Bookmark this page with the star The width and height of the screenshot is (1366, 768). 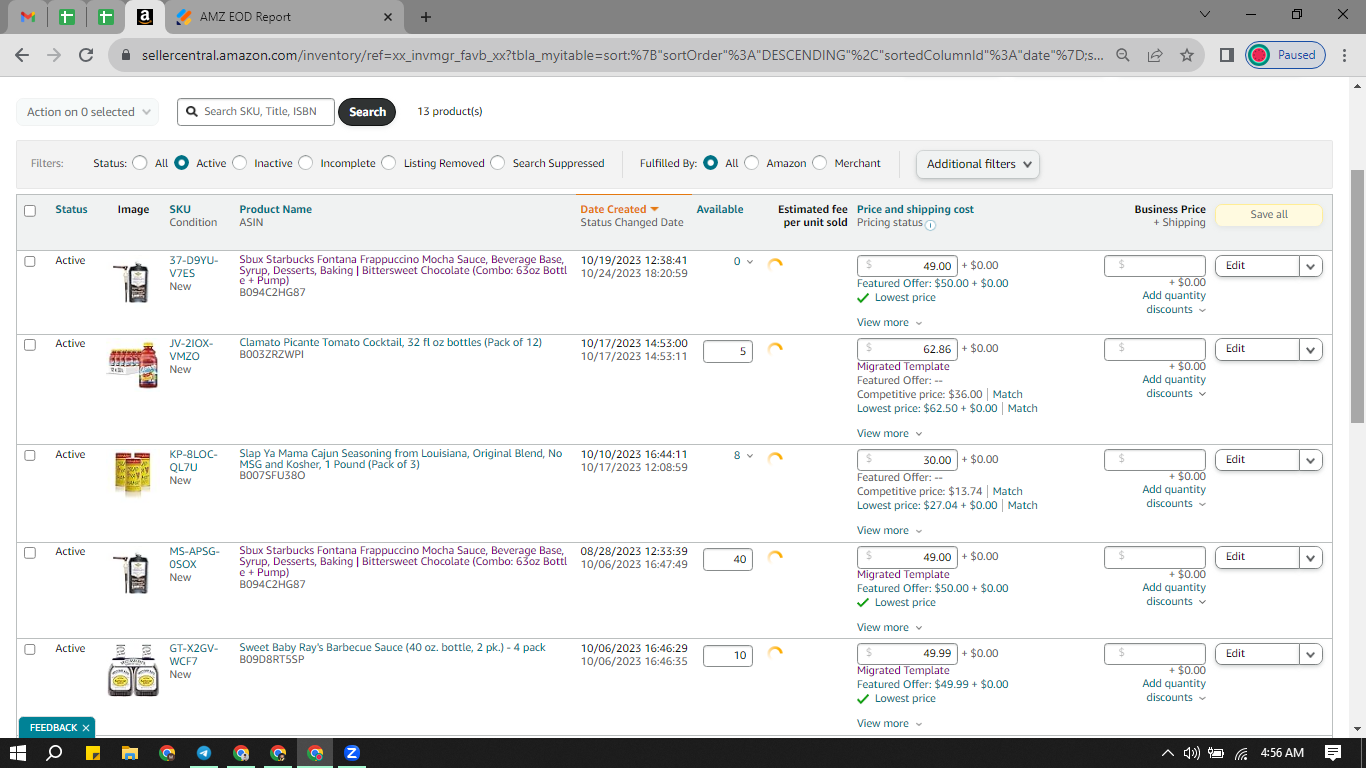[1187, 55]
